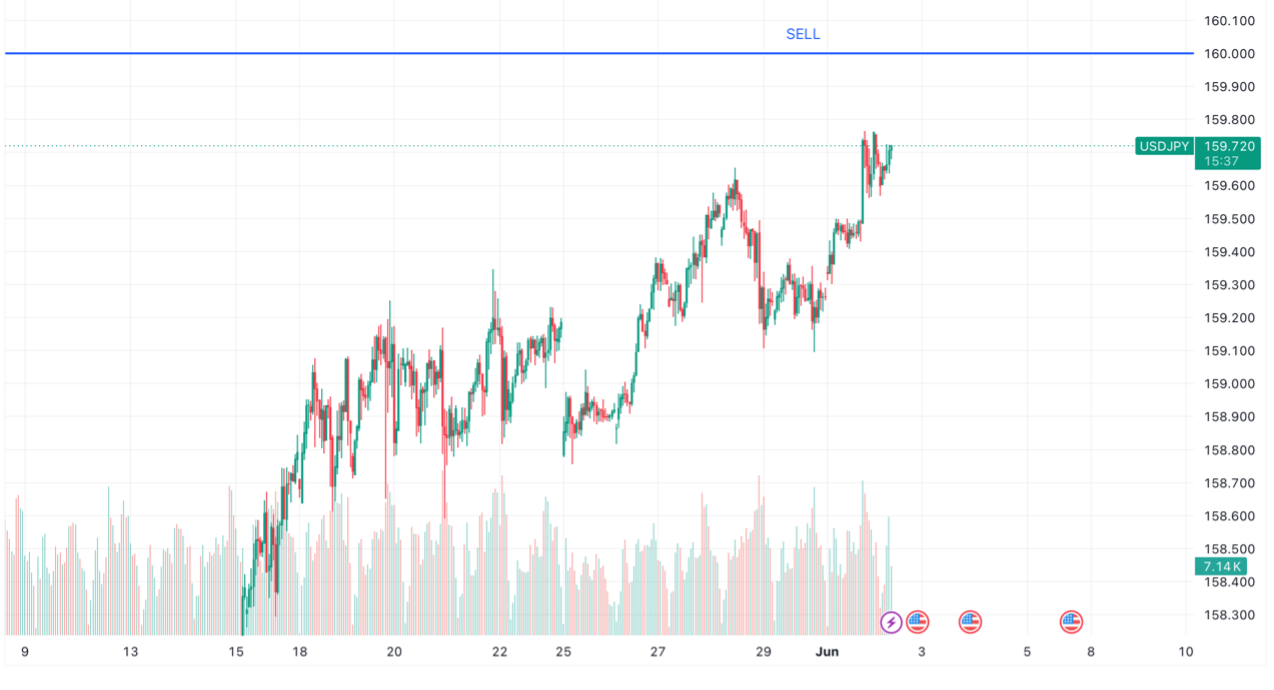Image resolution: width=1274 pixels, height=690 pixels.
Task: Click date 25 on the time axis
Action: point(564,652)
